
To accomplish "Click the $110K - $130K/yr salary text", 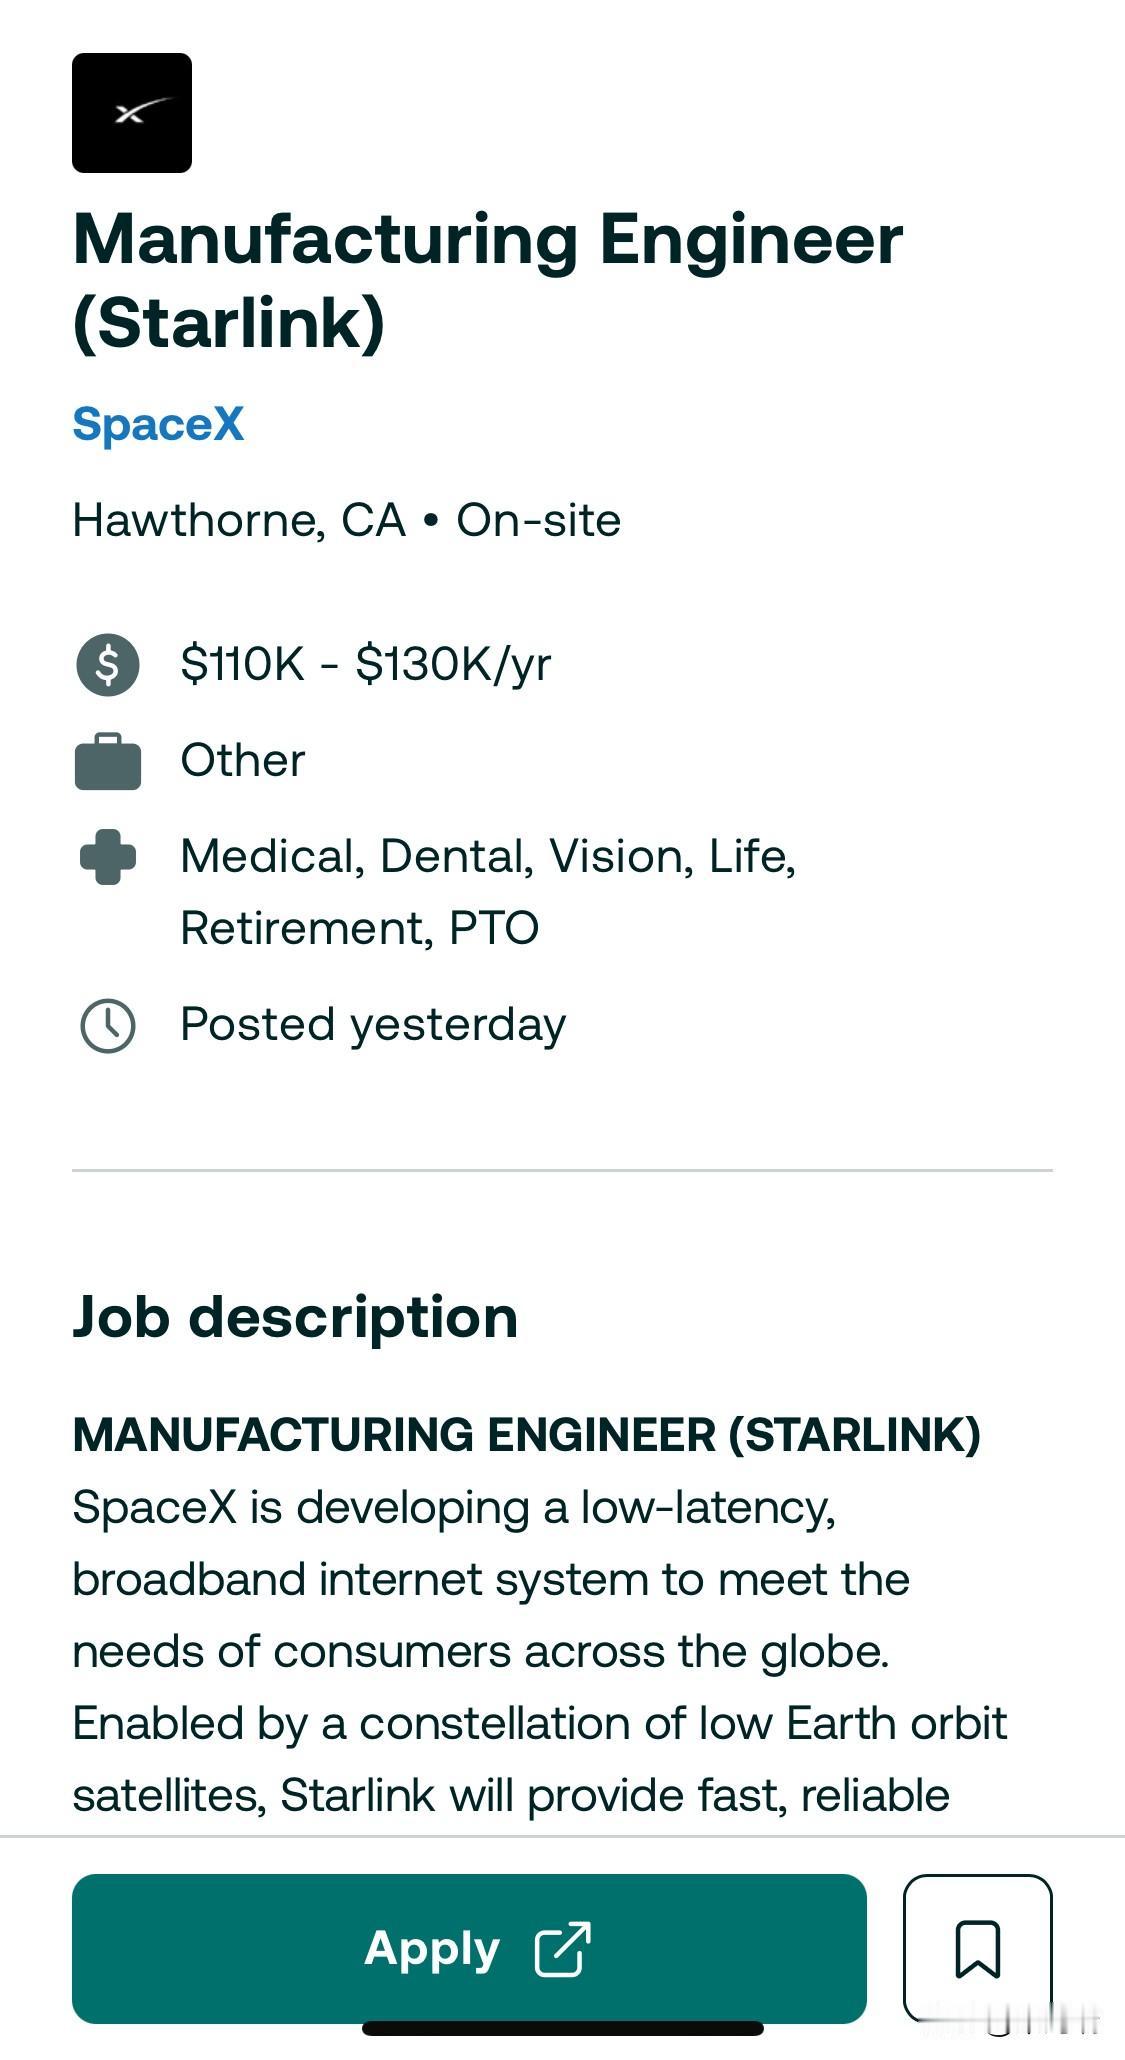I will click(365, 664).
